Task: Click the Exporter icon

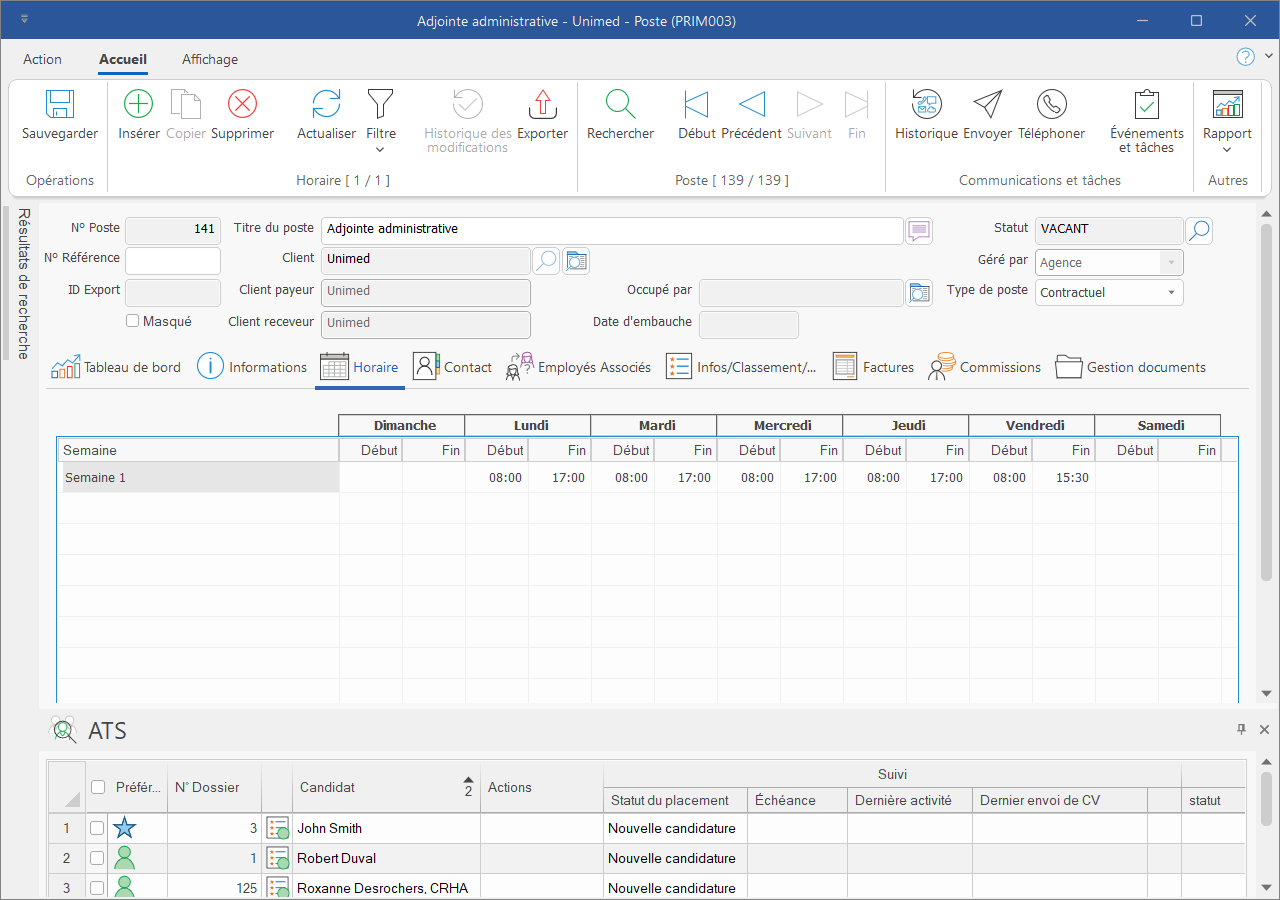Action: [x=542, y=104]
